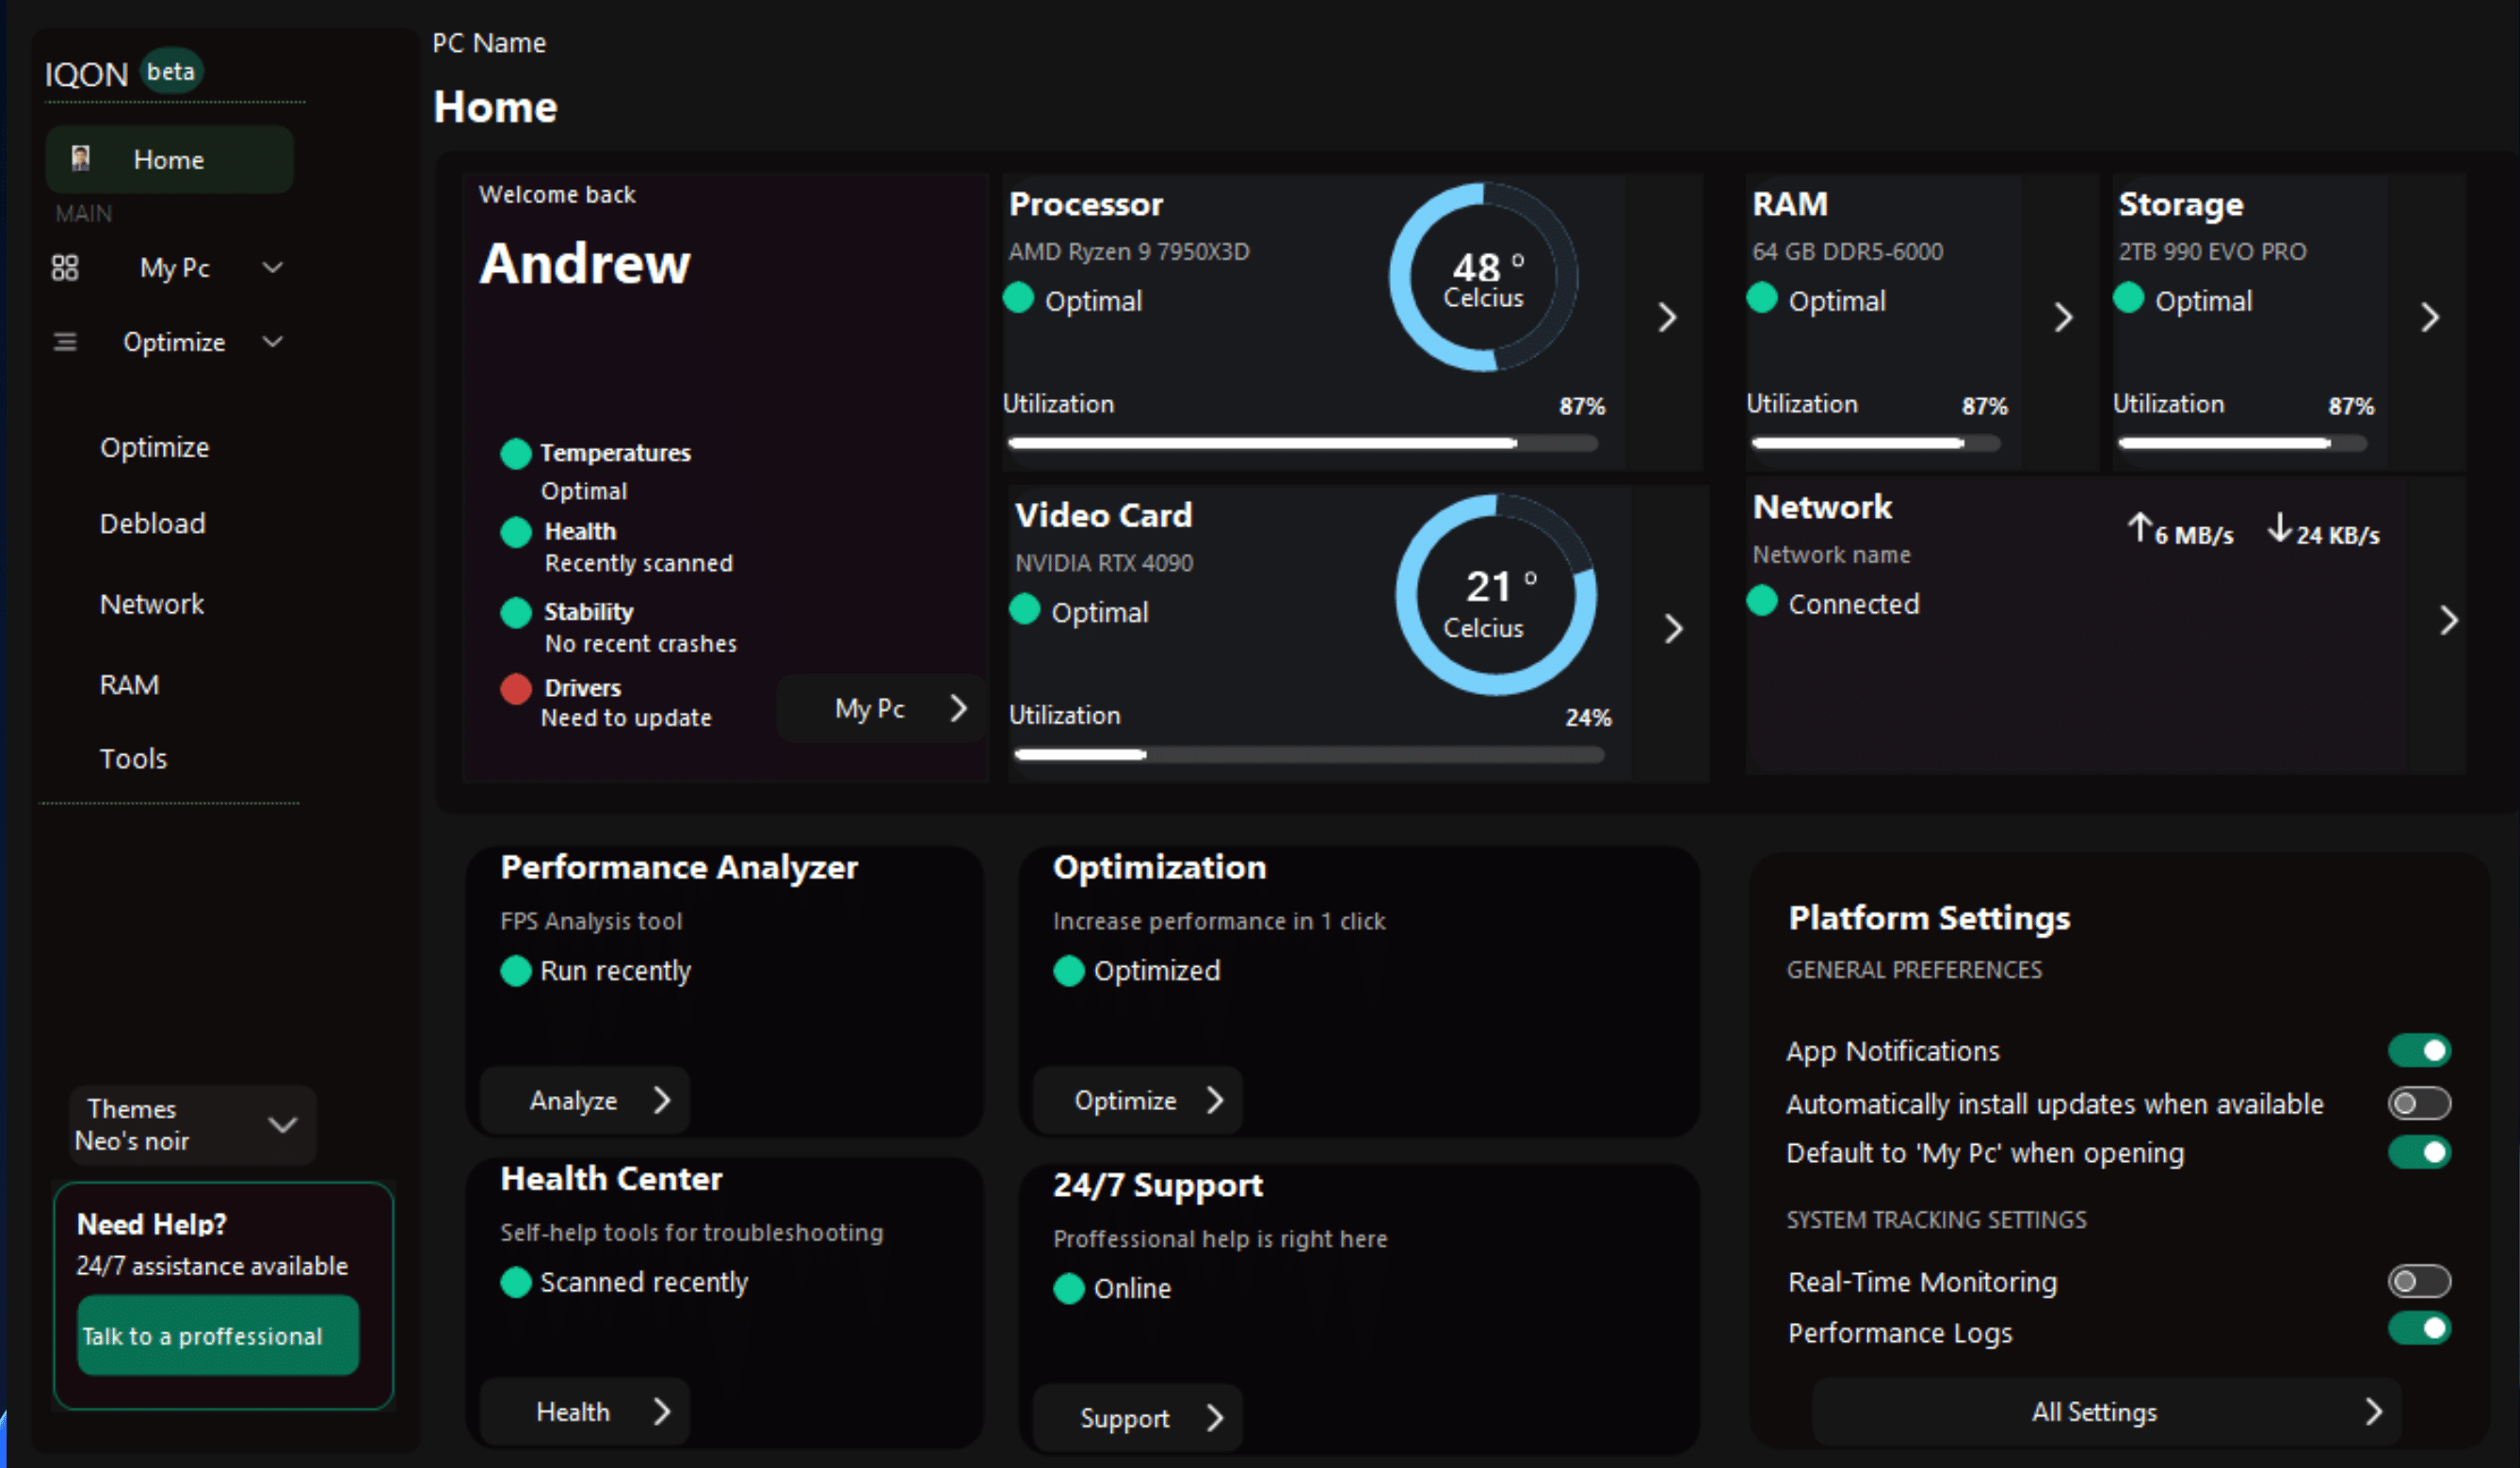
Task: Disable App Notifications
Action: click(2420, 1050)
